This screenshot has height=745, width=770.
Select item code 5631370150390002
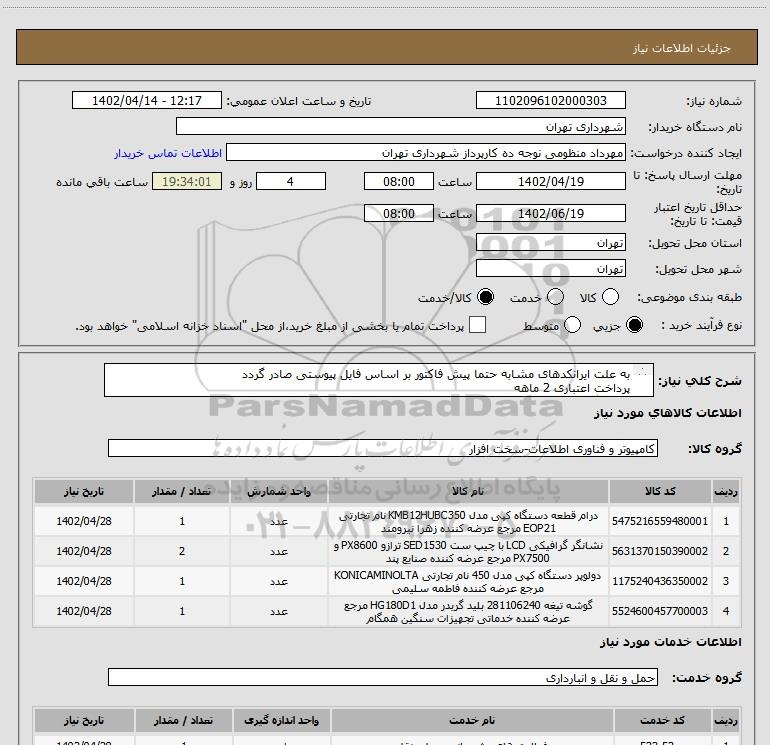tap(660, 551)
